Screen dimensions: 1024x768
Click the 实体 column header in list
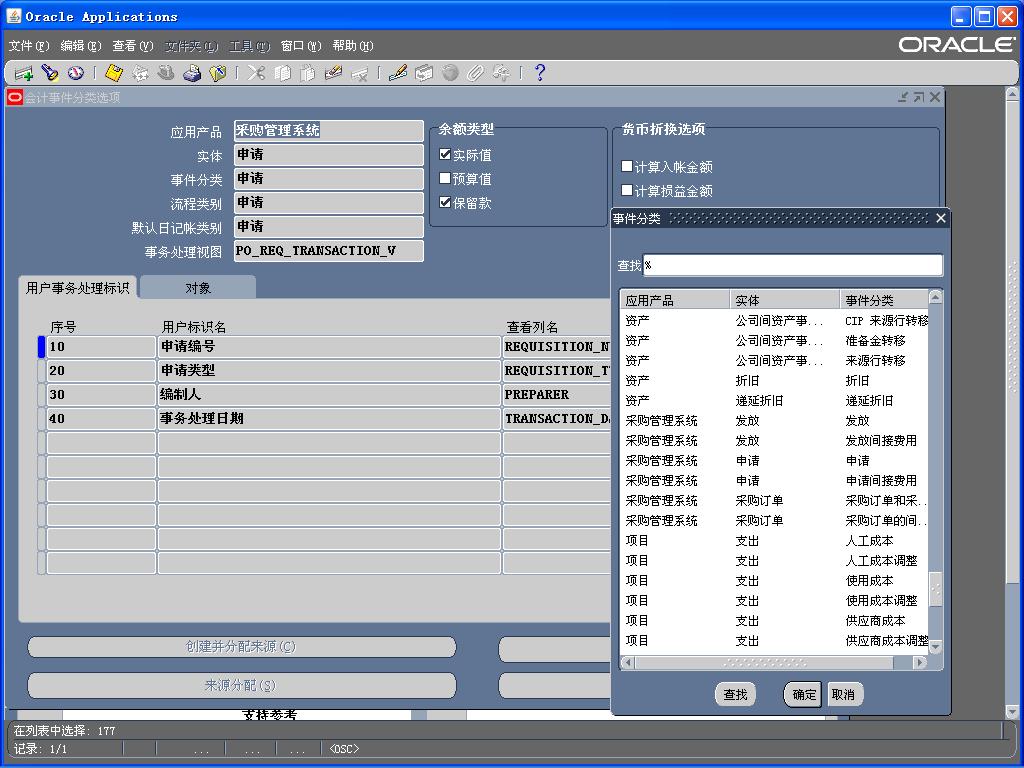click(x=784, y=300)
